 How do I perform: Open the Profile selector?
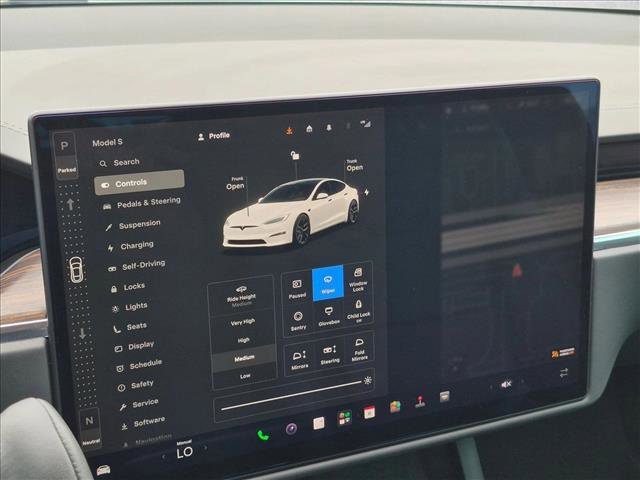pos(214,136)
